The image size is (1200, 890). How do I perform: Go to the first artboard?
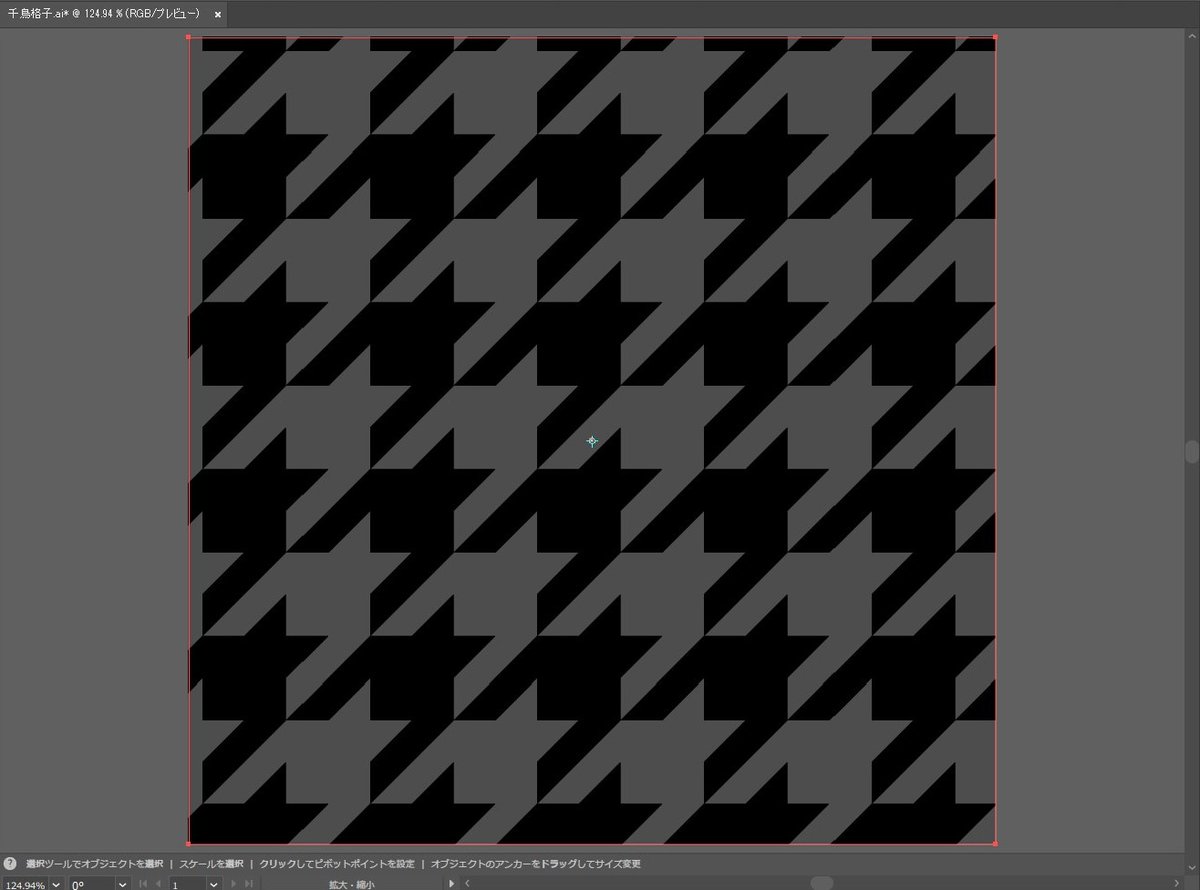[x=143, y=884]
